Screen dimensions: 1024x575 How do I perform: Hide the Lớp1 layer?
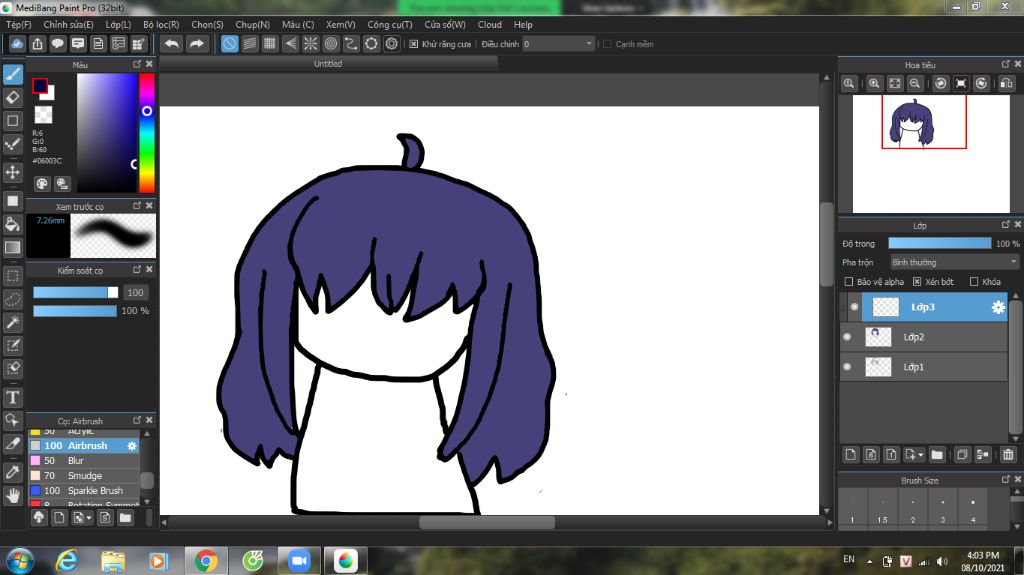coord(847,367)
